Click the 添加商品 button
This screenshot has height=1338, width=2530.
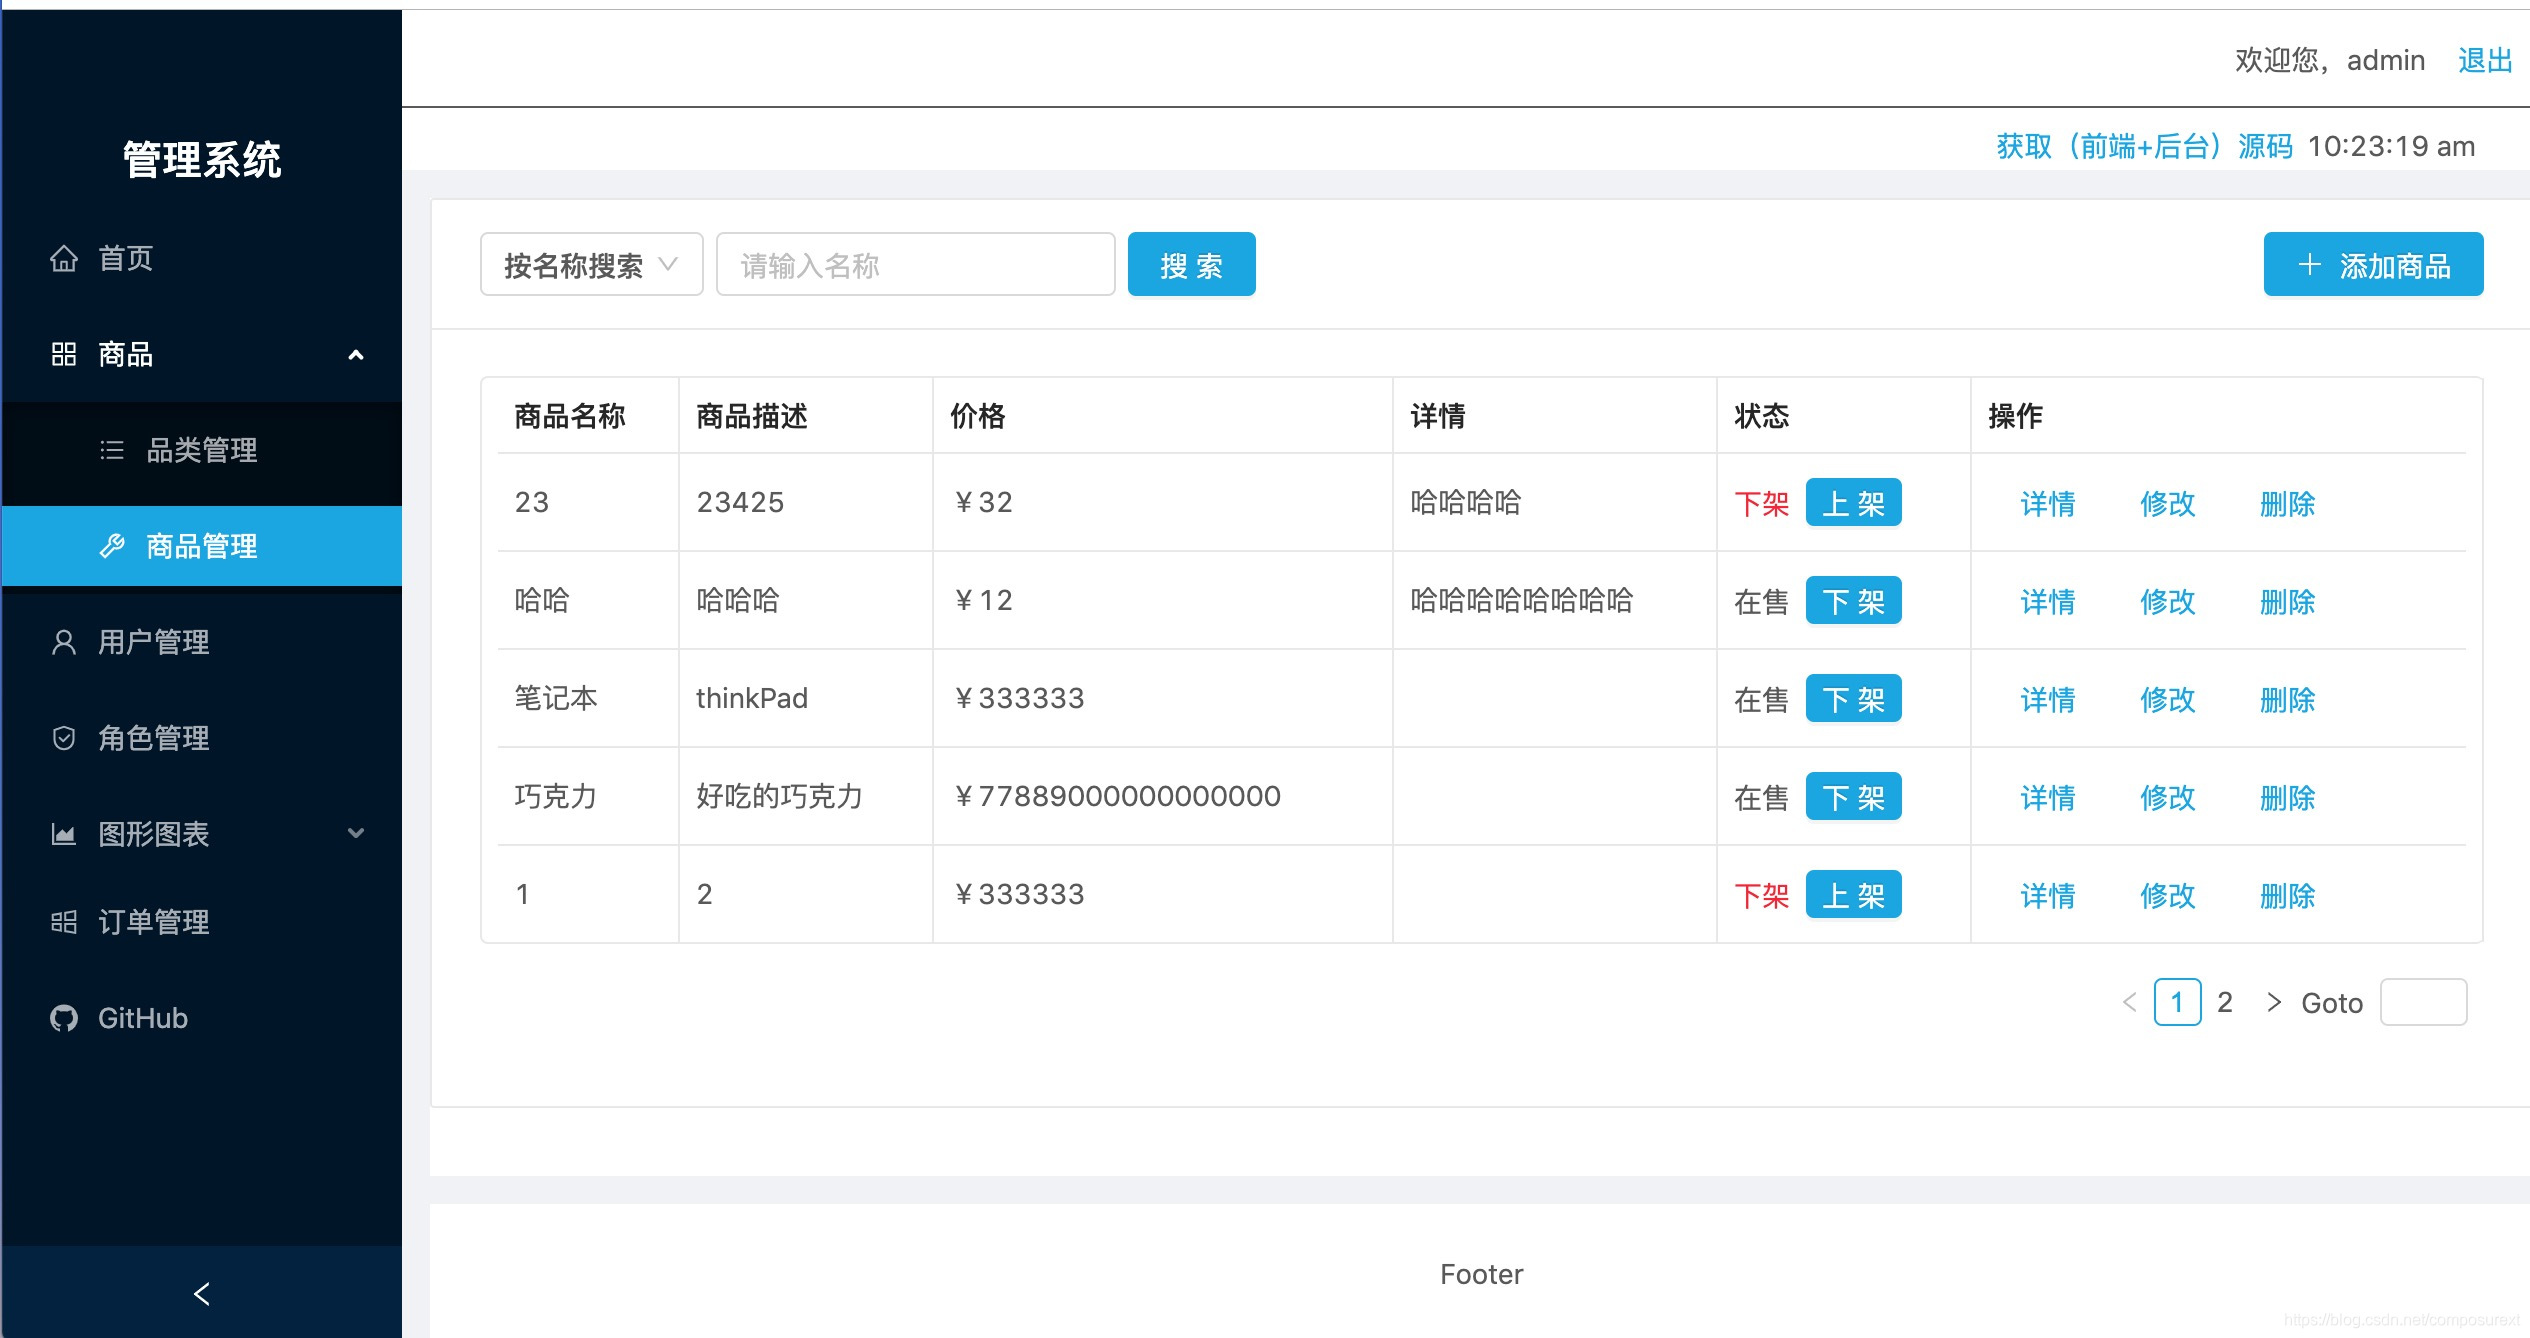pos(2373,265)
